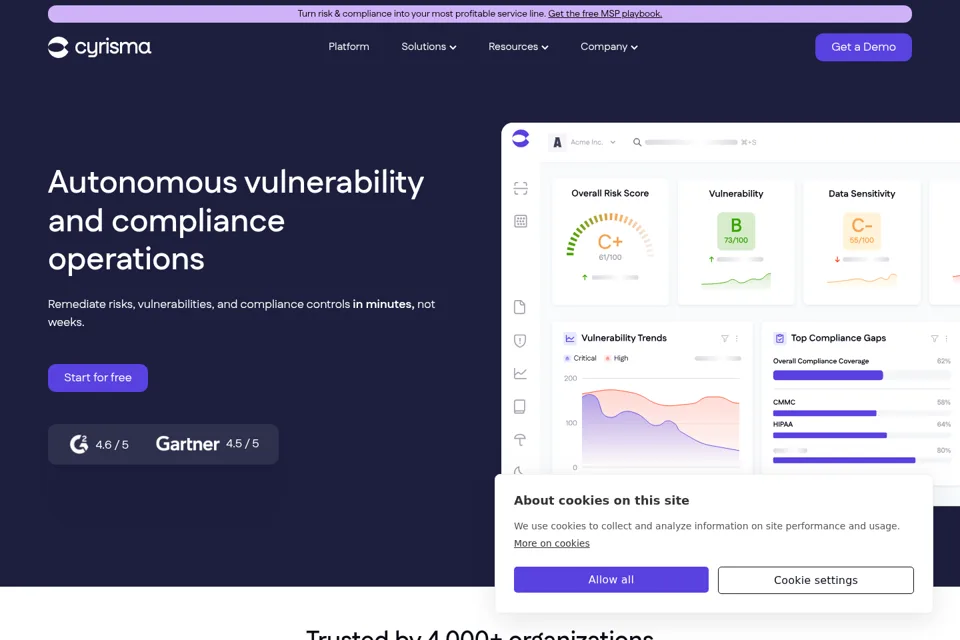This screenshot has height=640, width=960.
Task: Click the 'Autonomous vulnerability and compliance operations' headline
Action: 236,220
